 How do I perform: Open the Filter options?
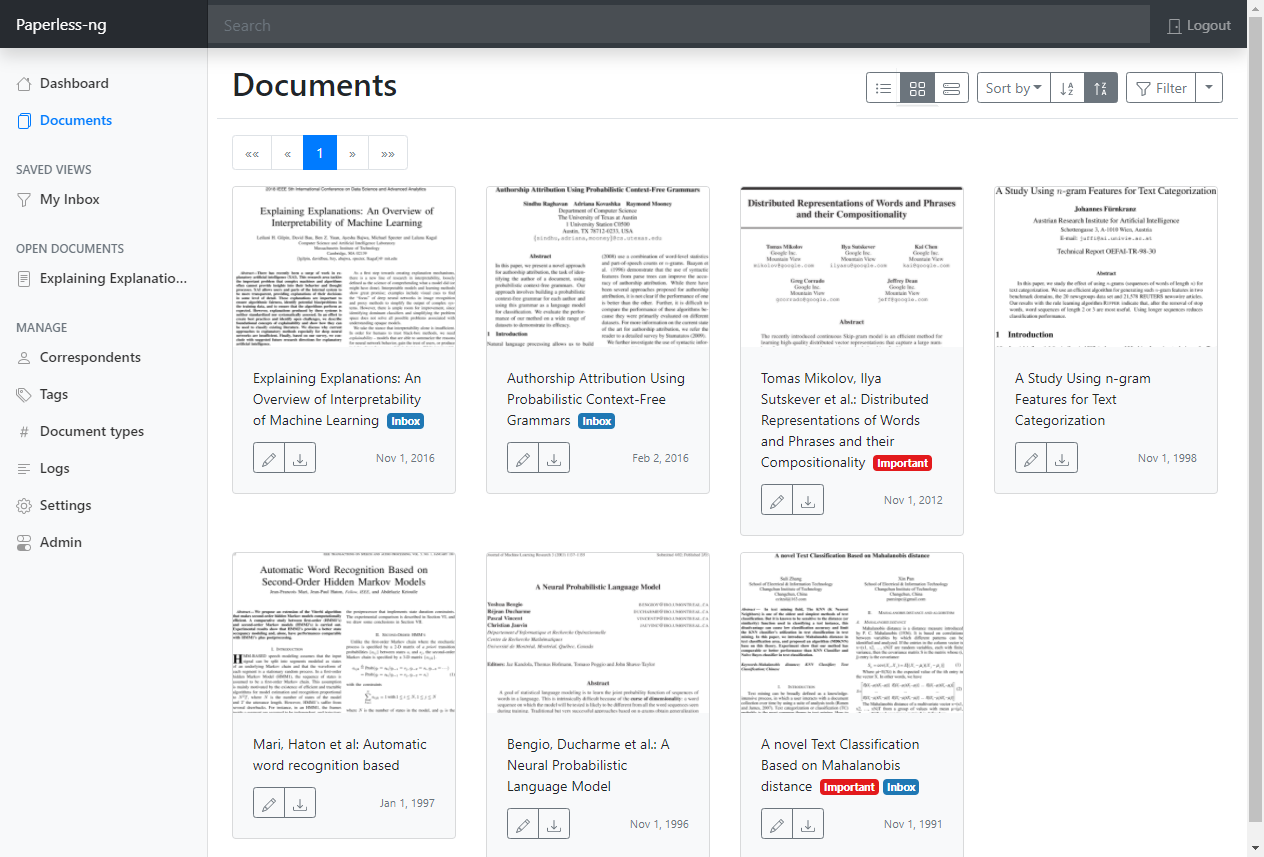coord(1161,88)
